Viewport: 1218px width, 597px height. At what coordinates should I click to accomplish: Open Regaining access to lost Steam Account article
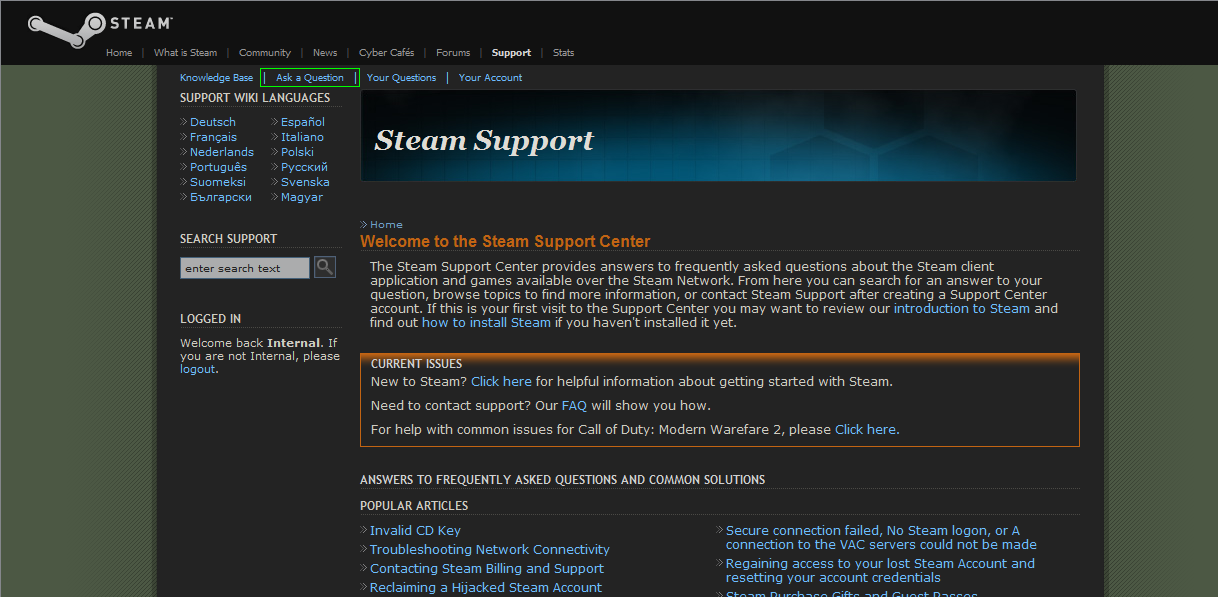(880, 571)
